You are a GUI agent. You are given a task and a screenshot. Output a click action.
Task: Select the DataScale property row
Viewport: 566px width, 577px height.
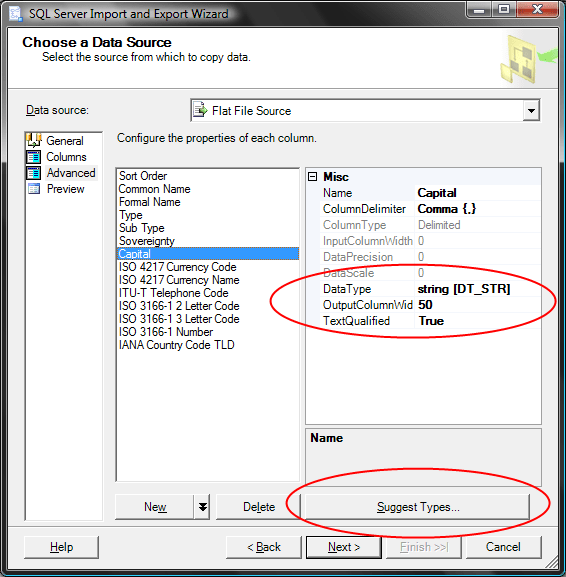click(x=430, y=273)
